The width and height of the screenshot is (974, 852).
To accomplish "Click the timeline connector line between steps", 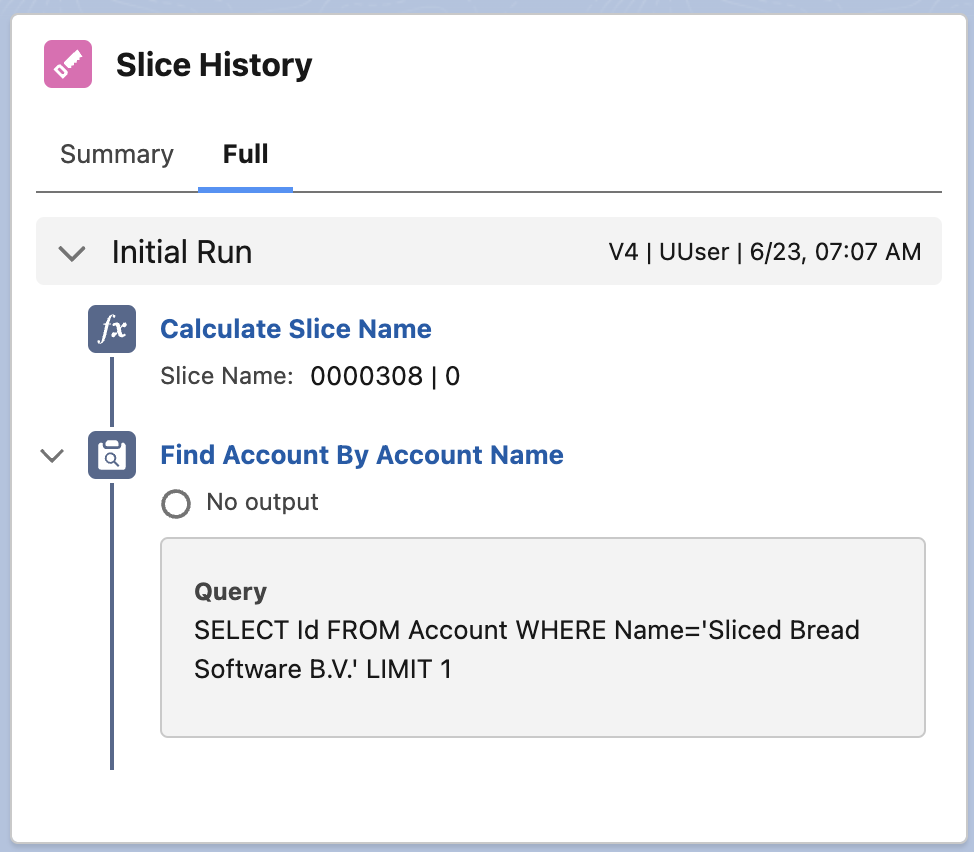I will 112,400.
